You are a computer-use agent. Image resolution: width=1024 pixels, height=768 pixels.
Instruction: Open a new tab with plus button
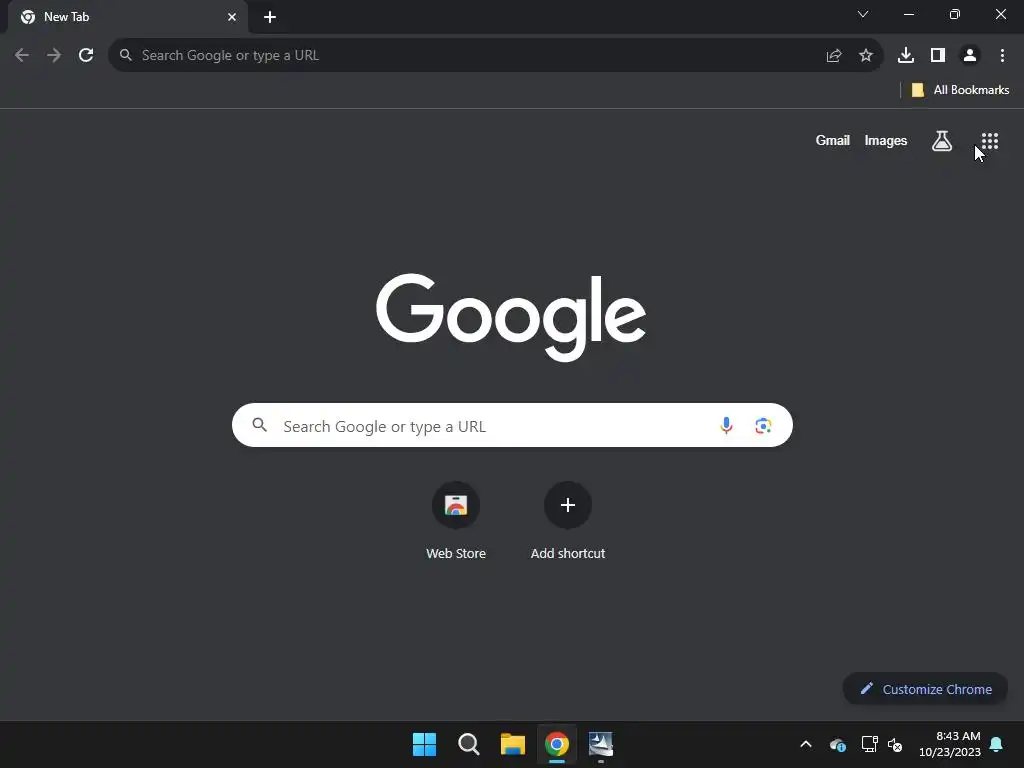[270, 17]
